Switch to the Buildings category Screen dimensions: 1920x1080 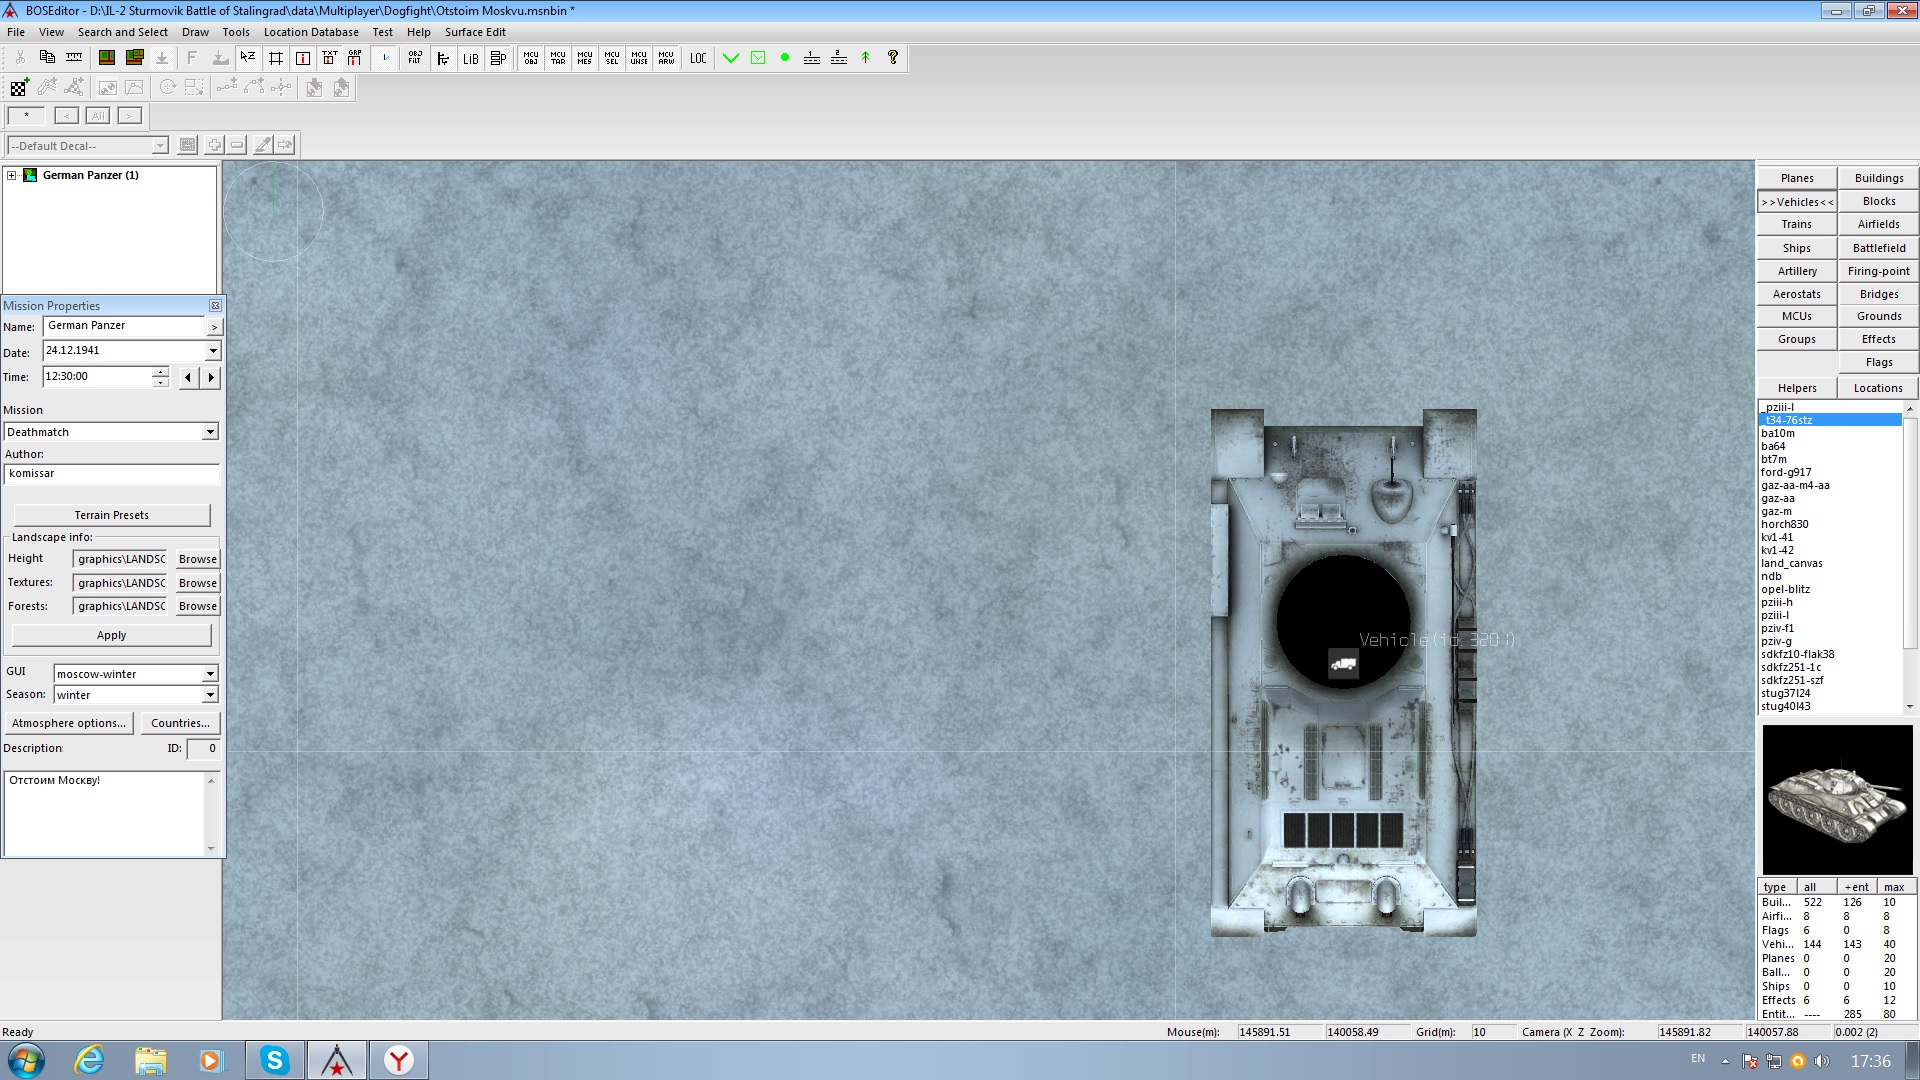pyautogui.click(x=1879, y=178)
